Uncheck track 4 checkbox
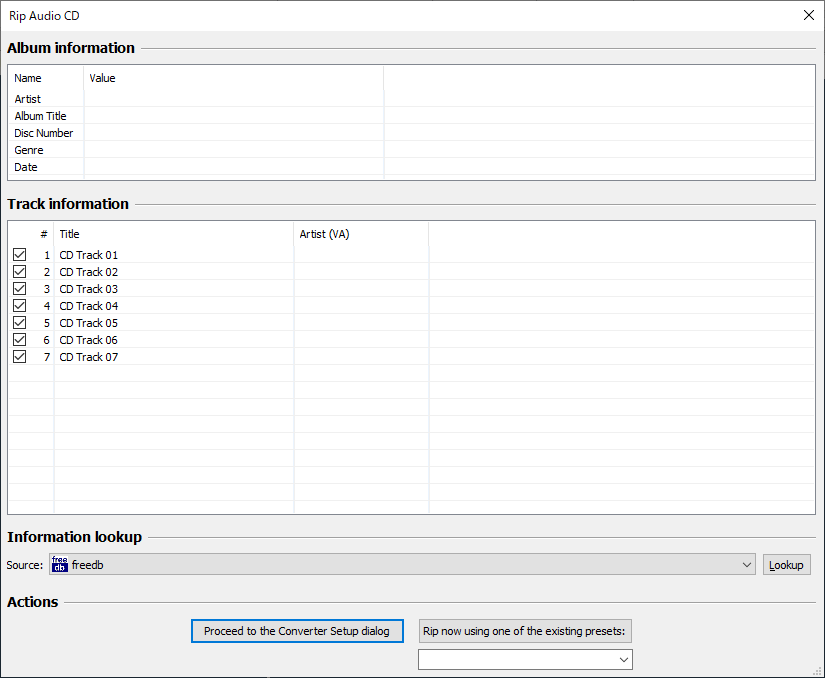 click(x=19, y=306)
